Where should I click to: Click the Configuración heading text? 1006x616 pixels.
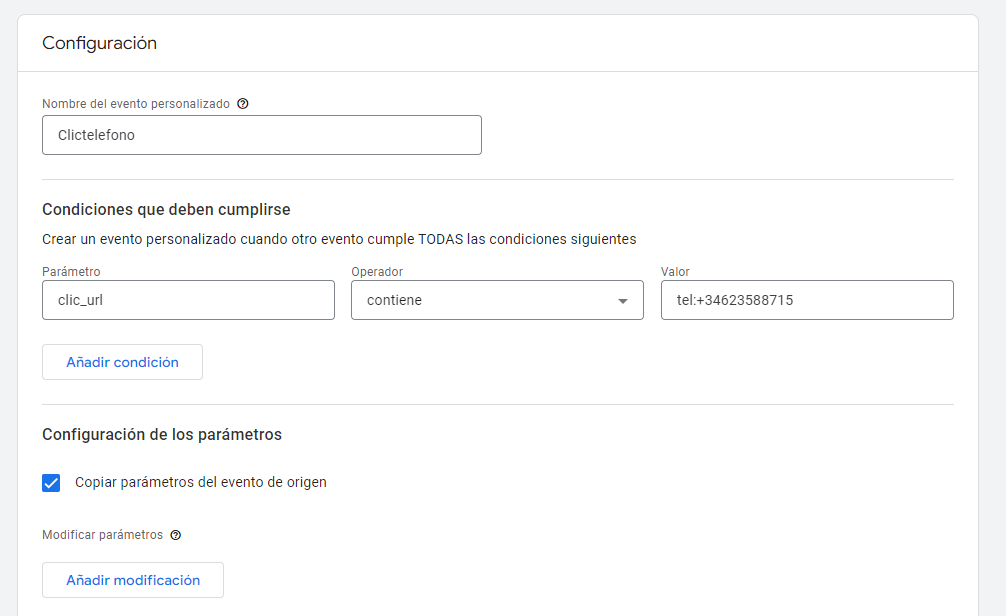click(x=99, y=43)
